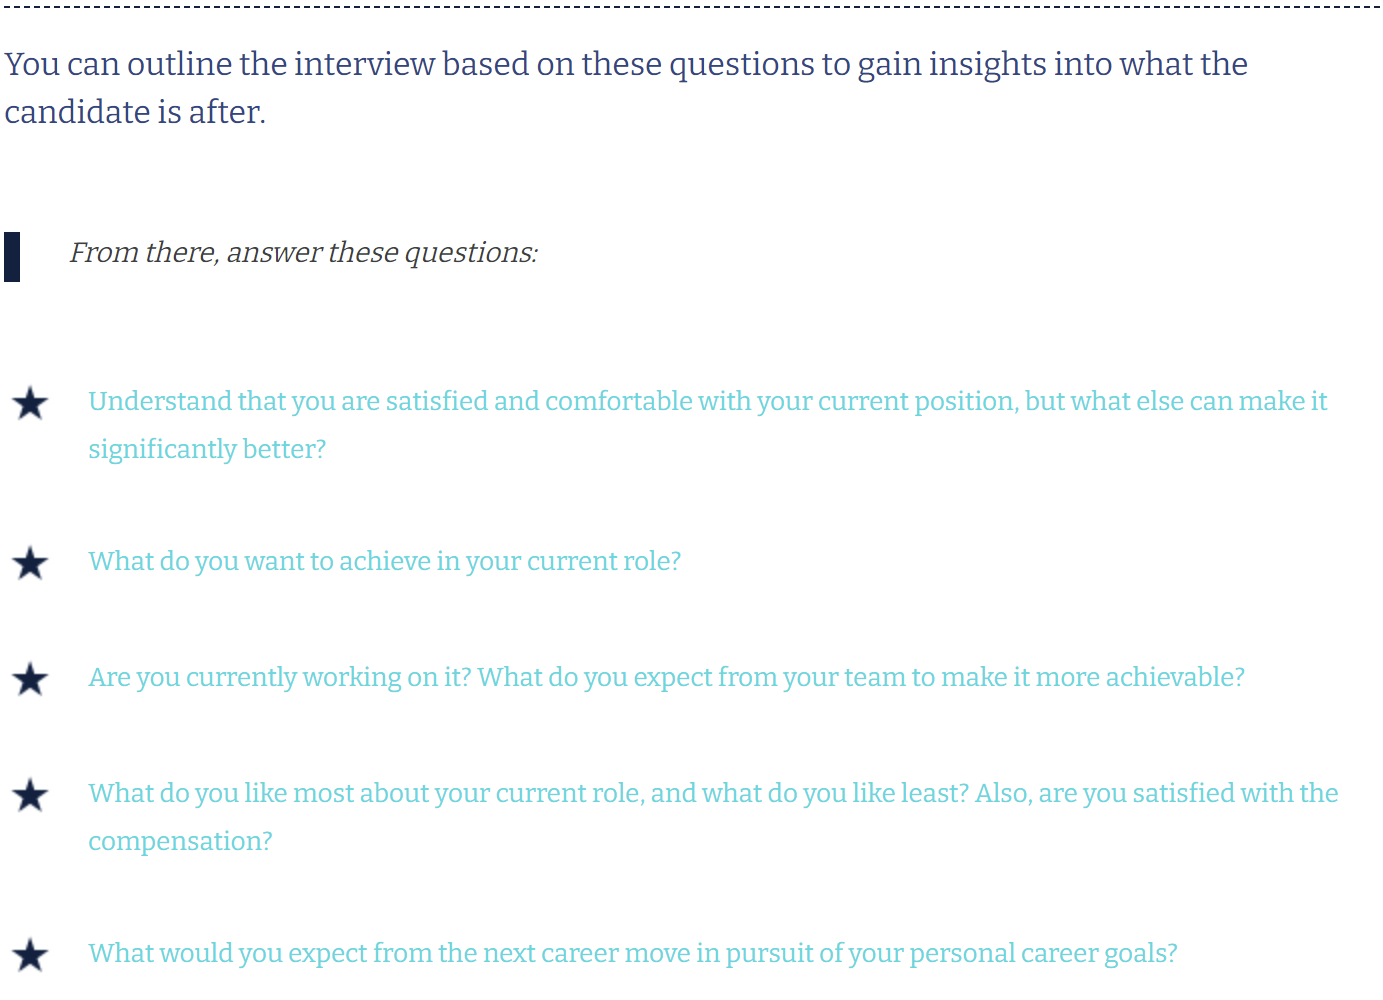Click the star beside 'What do you like most'
1383x1000 pixels.
pyautogui.click(x=30, y=795)
